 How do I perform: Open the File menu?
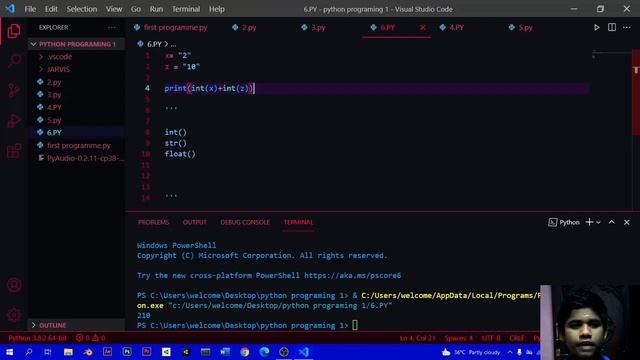30,9
